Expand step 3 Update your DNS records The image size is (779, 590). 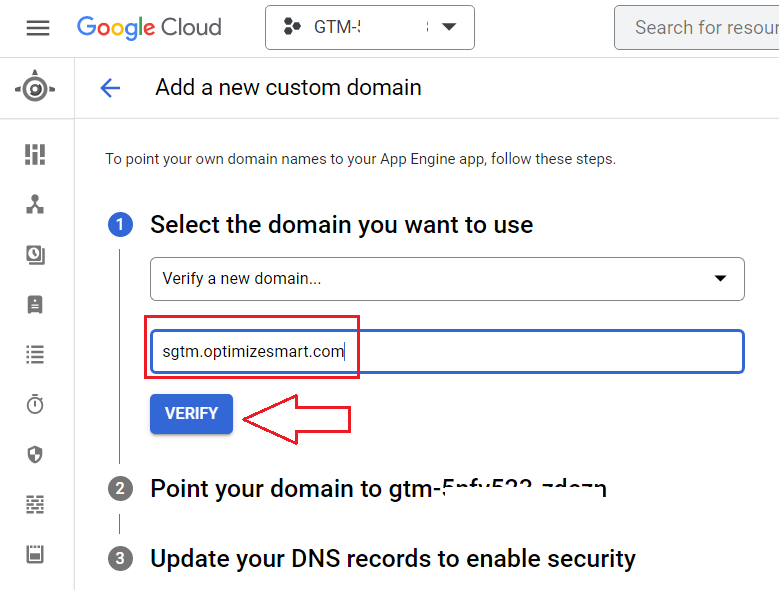point(392,558)
